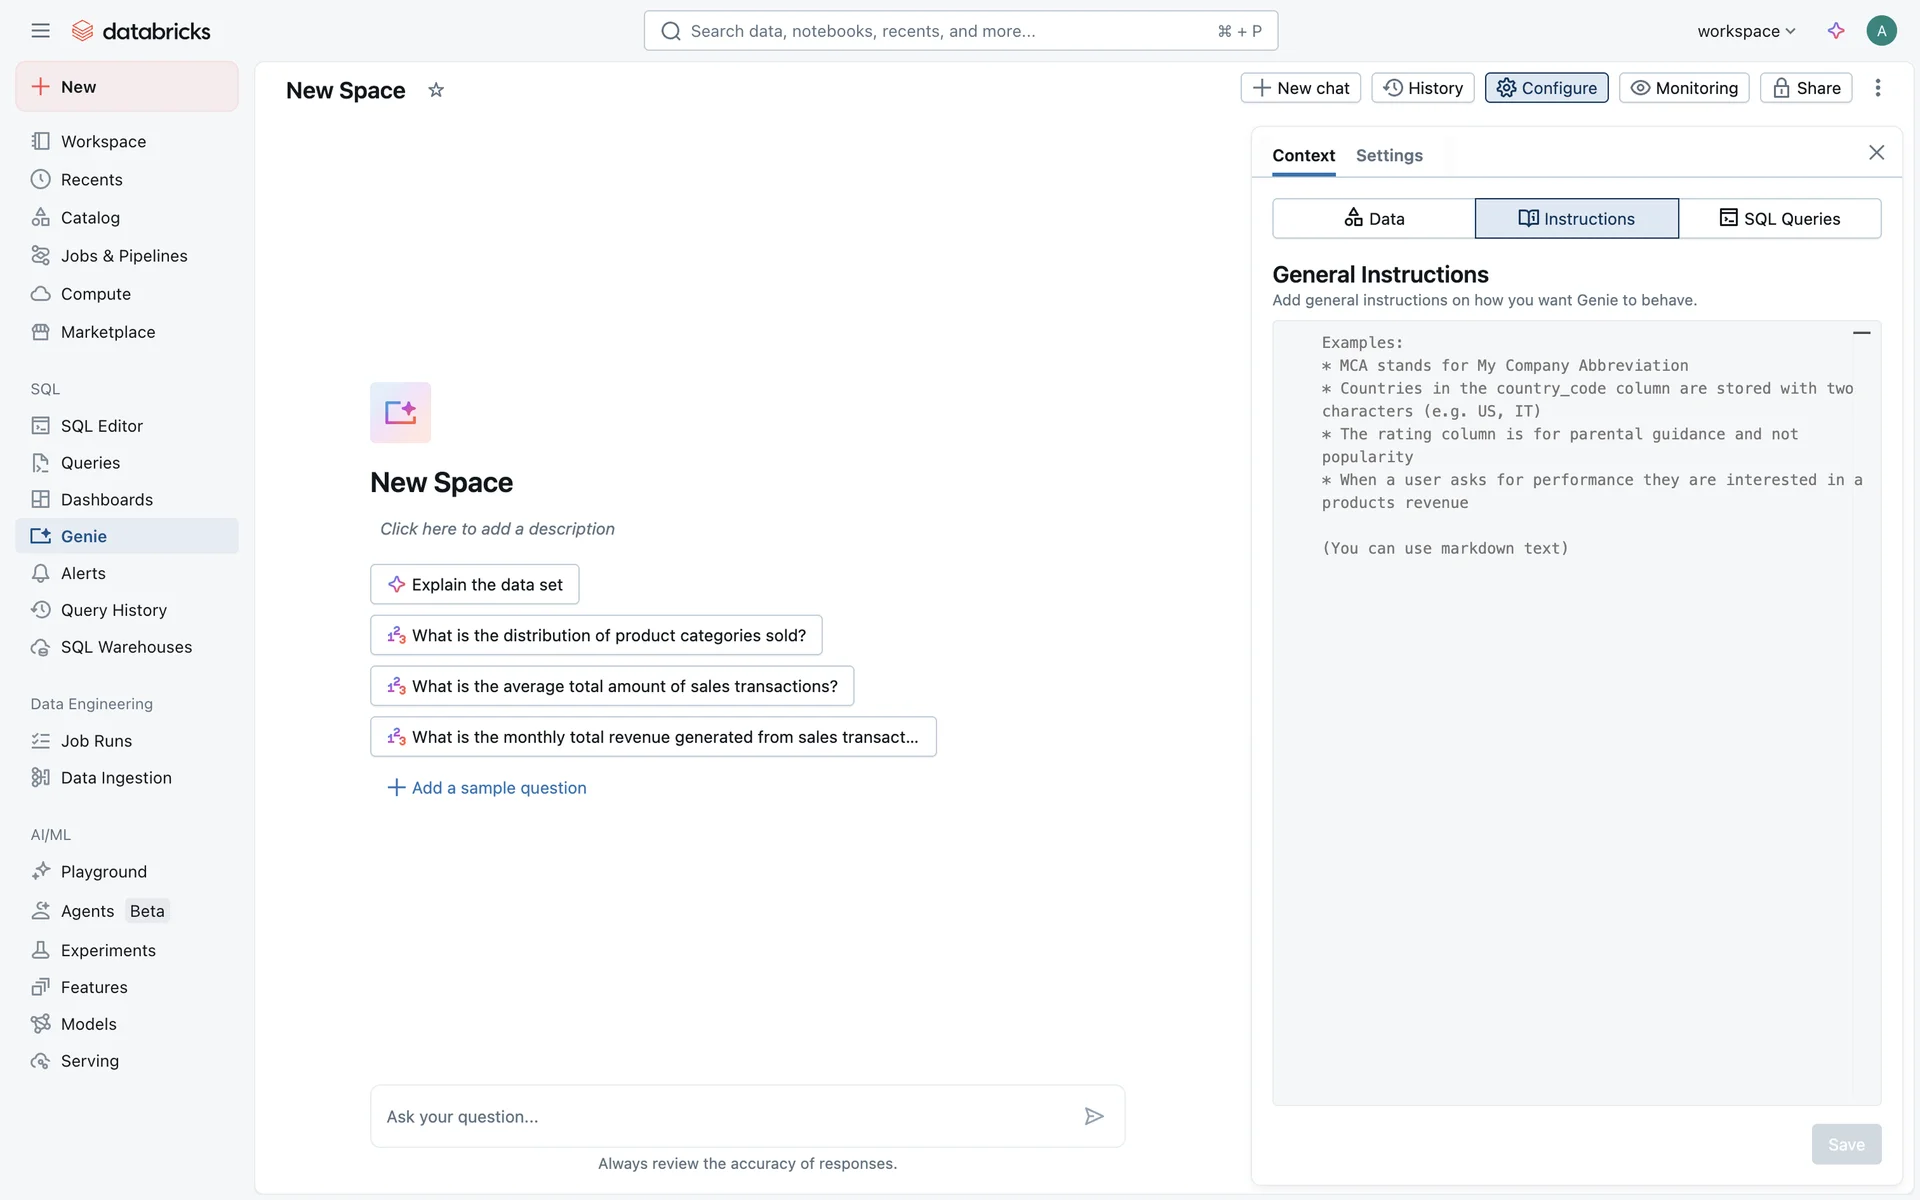Screen dimensions: 1920x1200
Task: Open the Monitoring view
Action: click(1684, 88)
